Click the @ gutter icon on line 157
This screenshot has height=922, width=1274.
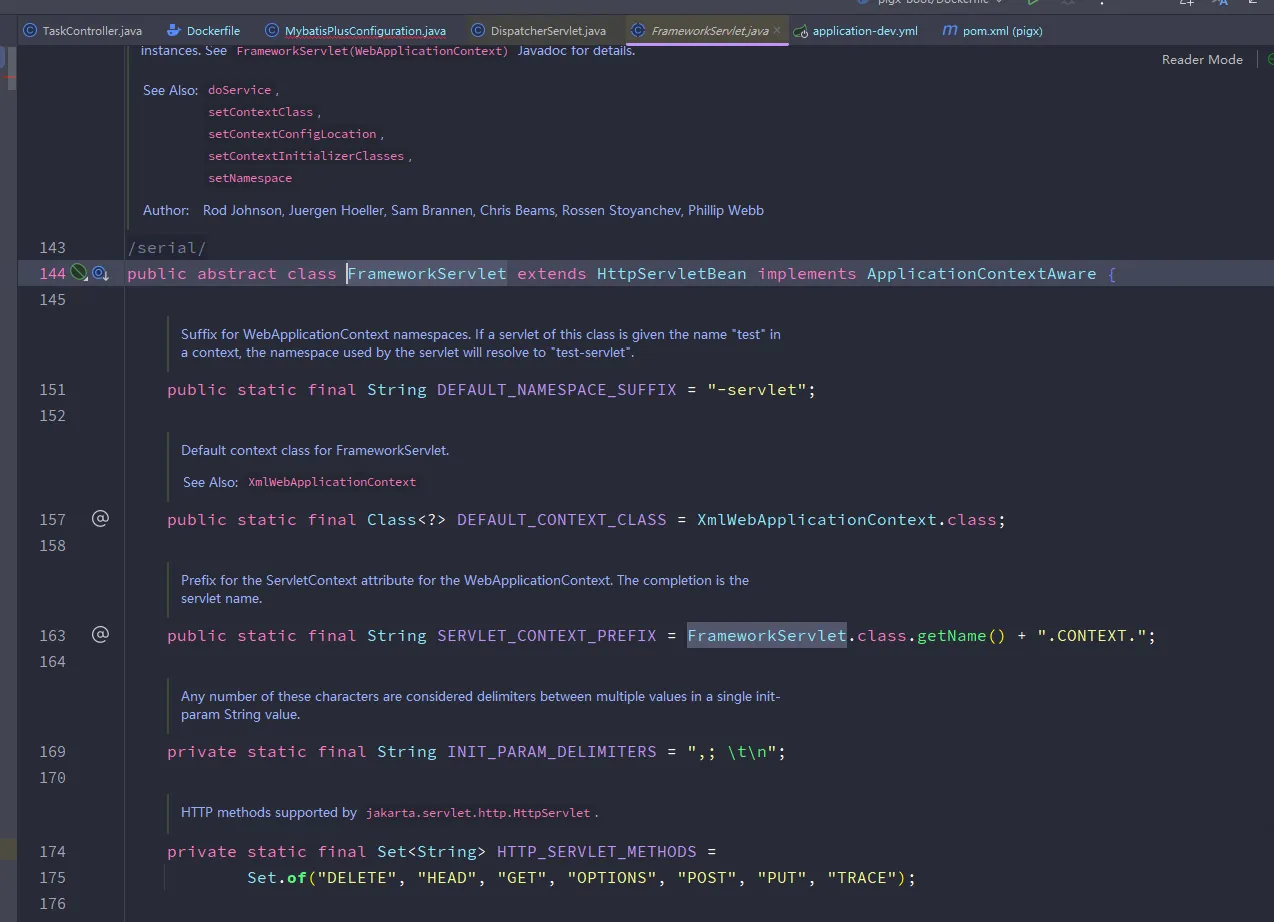coord(100,518)
